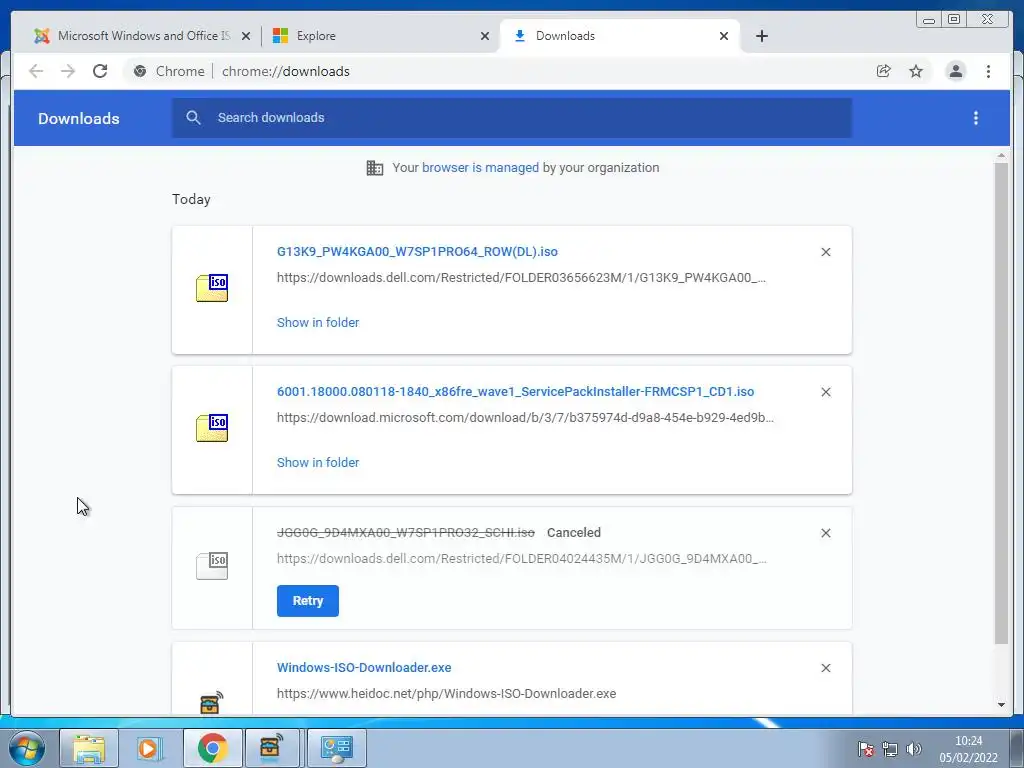Image resolution: width=1024 pixels, height=768 pixels.
Task: Close the Explore tab
Action: [485, 36]
